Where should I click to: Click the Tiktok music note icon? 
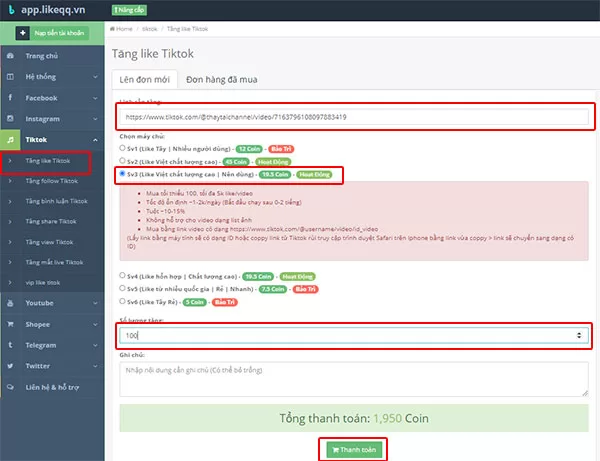tap(10, 140)
